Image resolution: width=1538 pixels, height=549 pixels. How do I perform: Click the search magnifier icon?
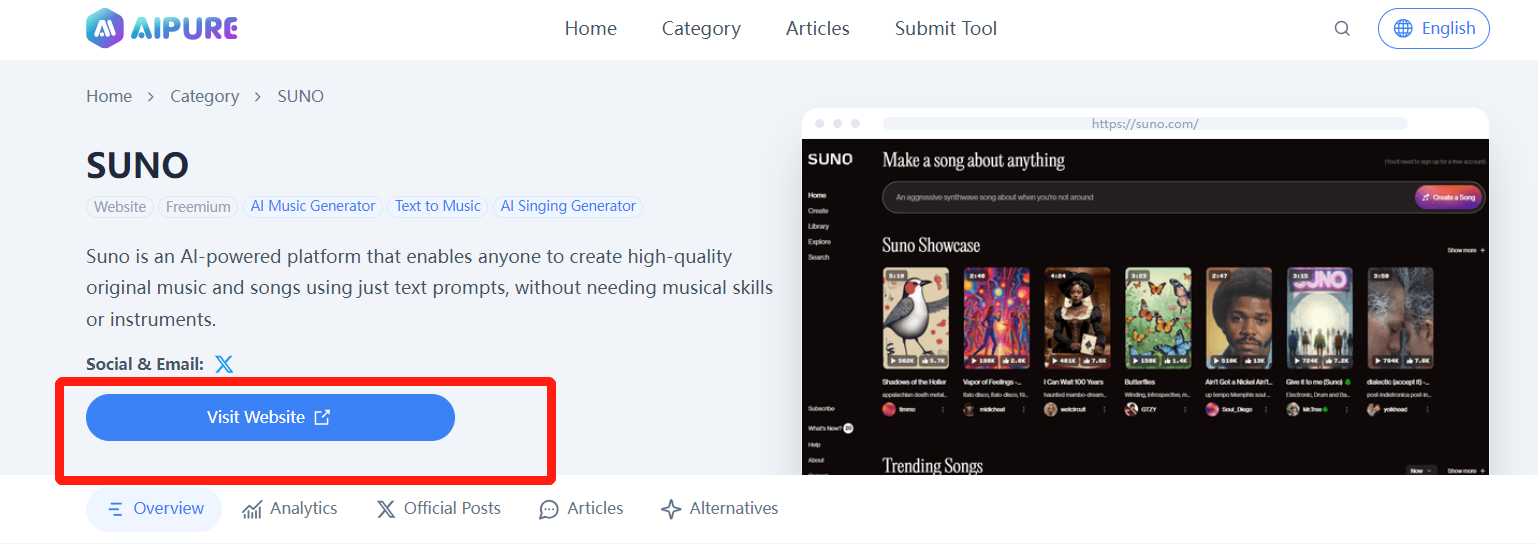[1342, 29]
